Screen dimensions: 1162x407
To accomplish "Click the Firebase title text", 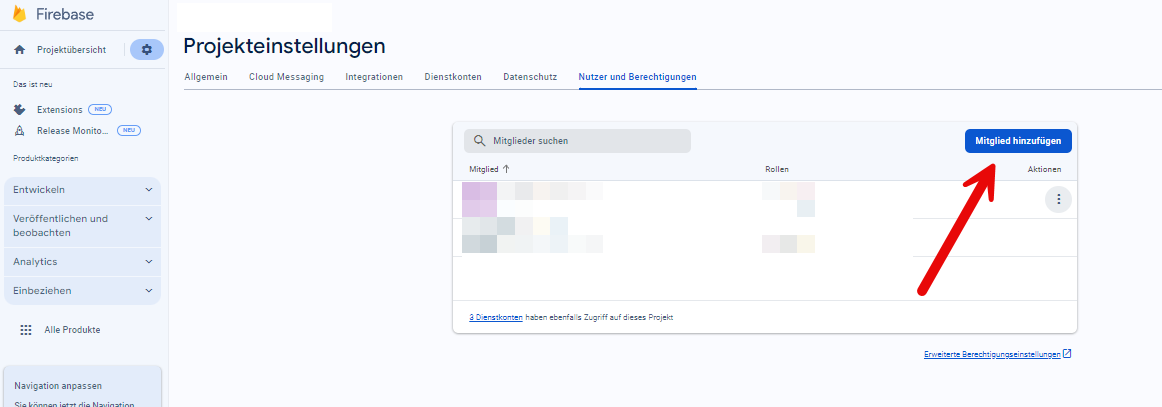I will pos(64,14).
